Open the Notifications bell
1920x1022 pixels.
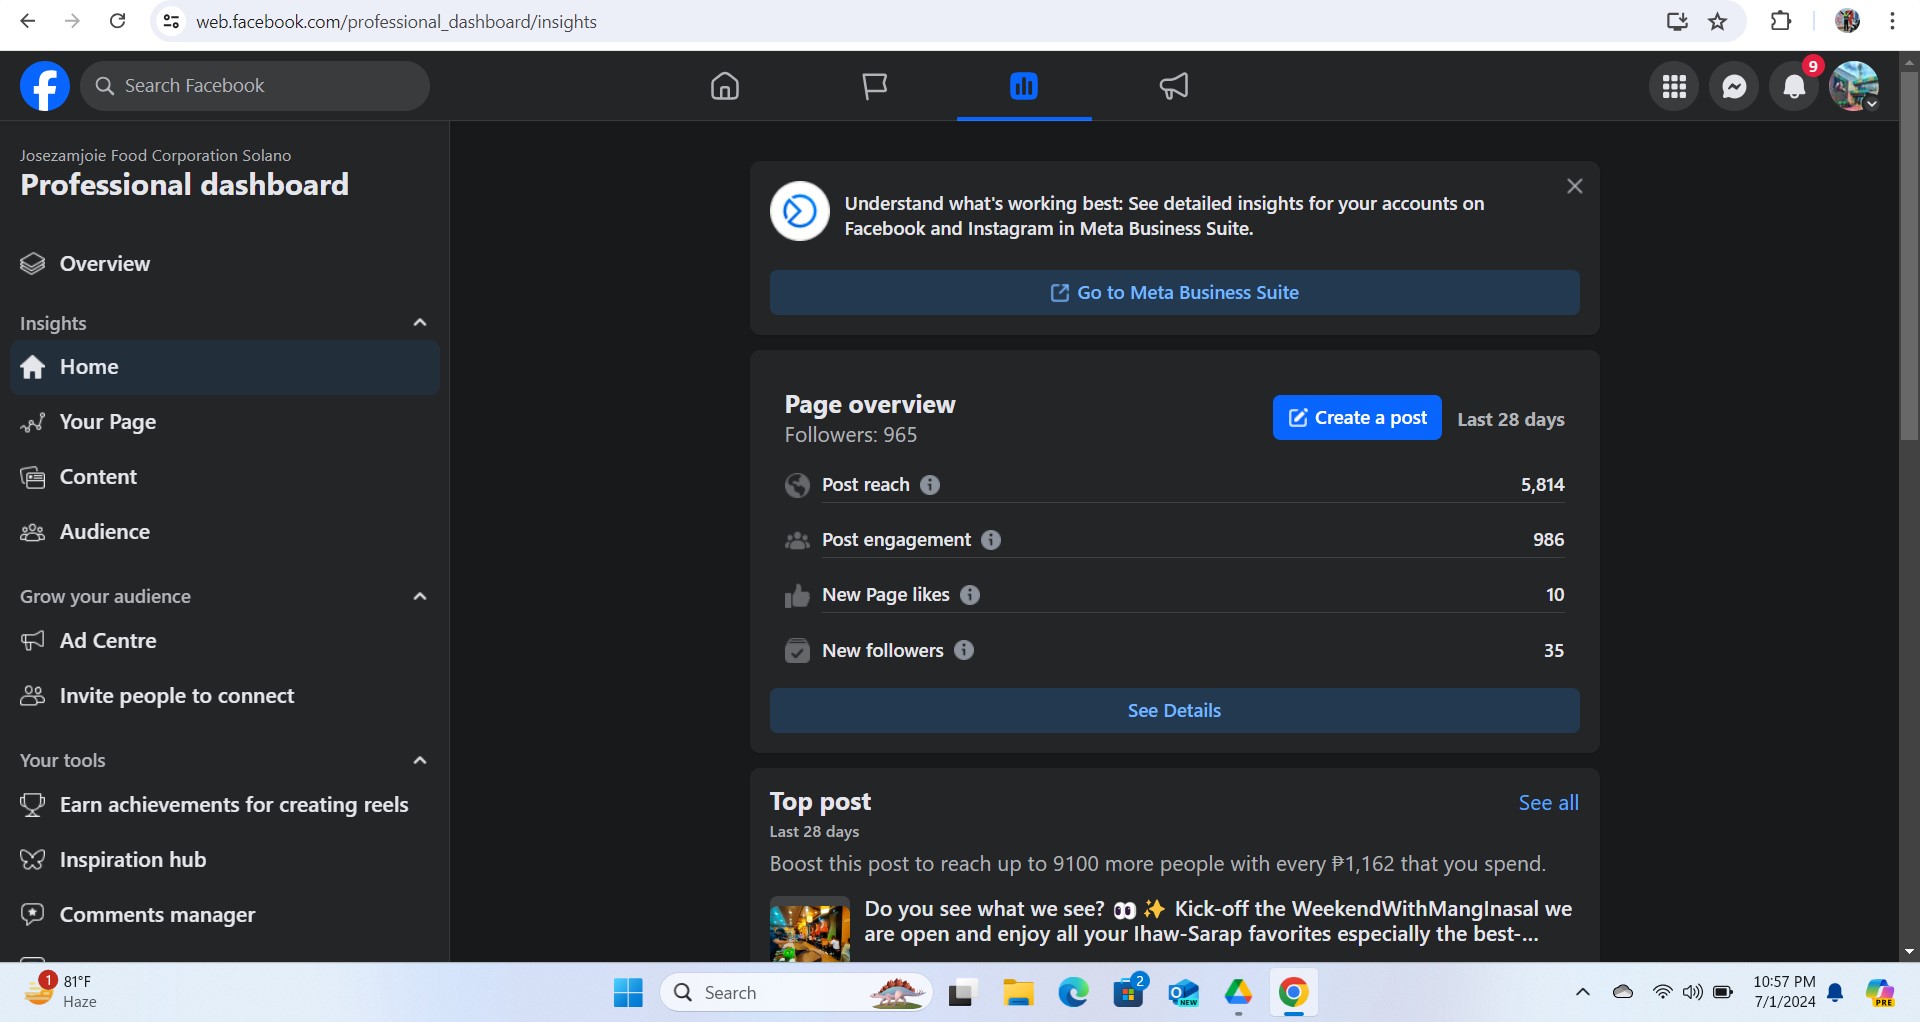tap(1794, 87)
